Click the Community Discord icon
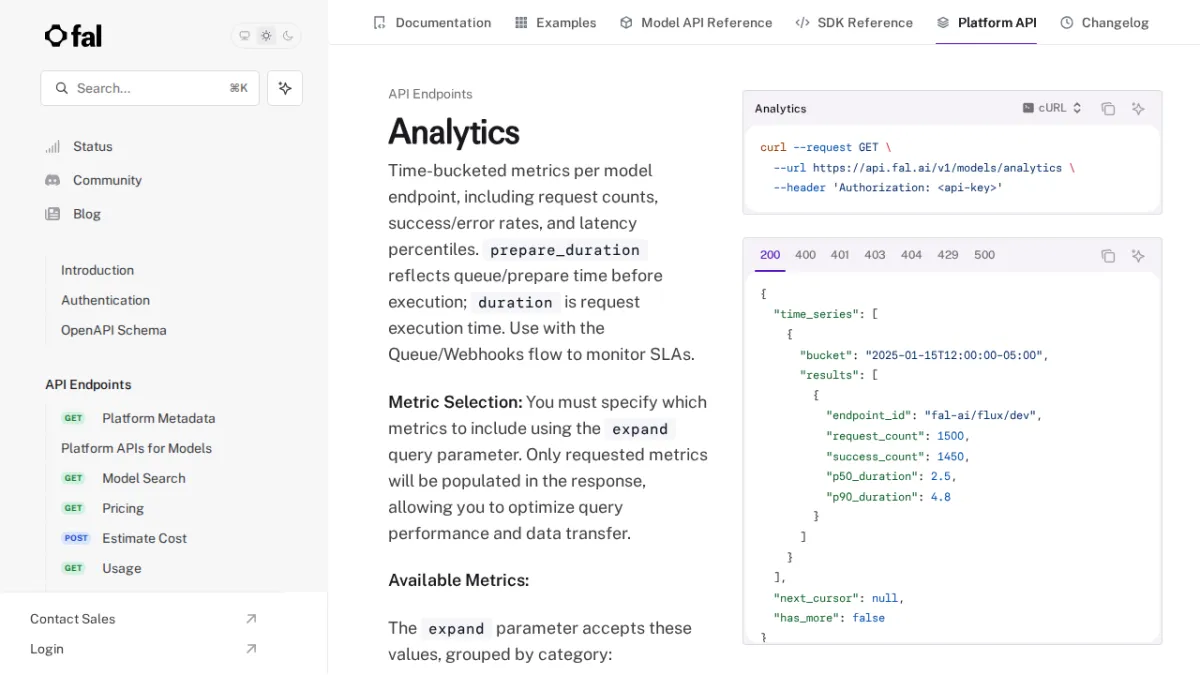The image size is (1200, 675). click(53, 180)
